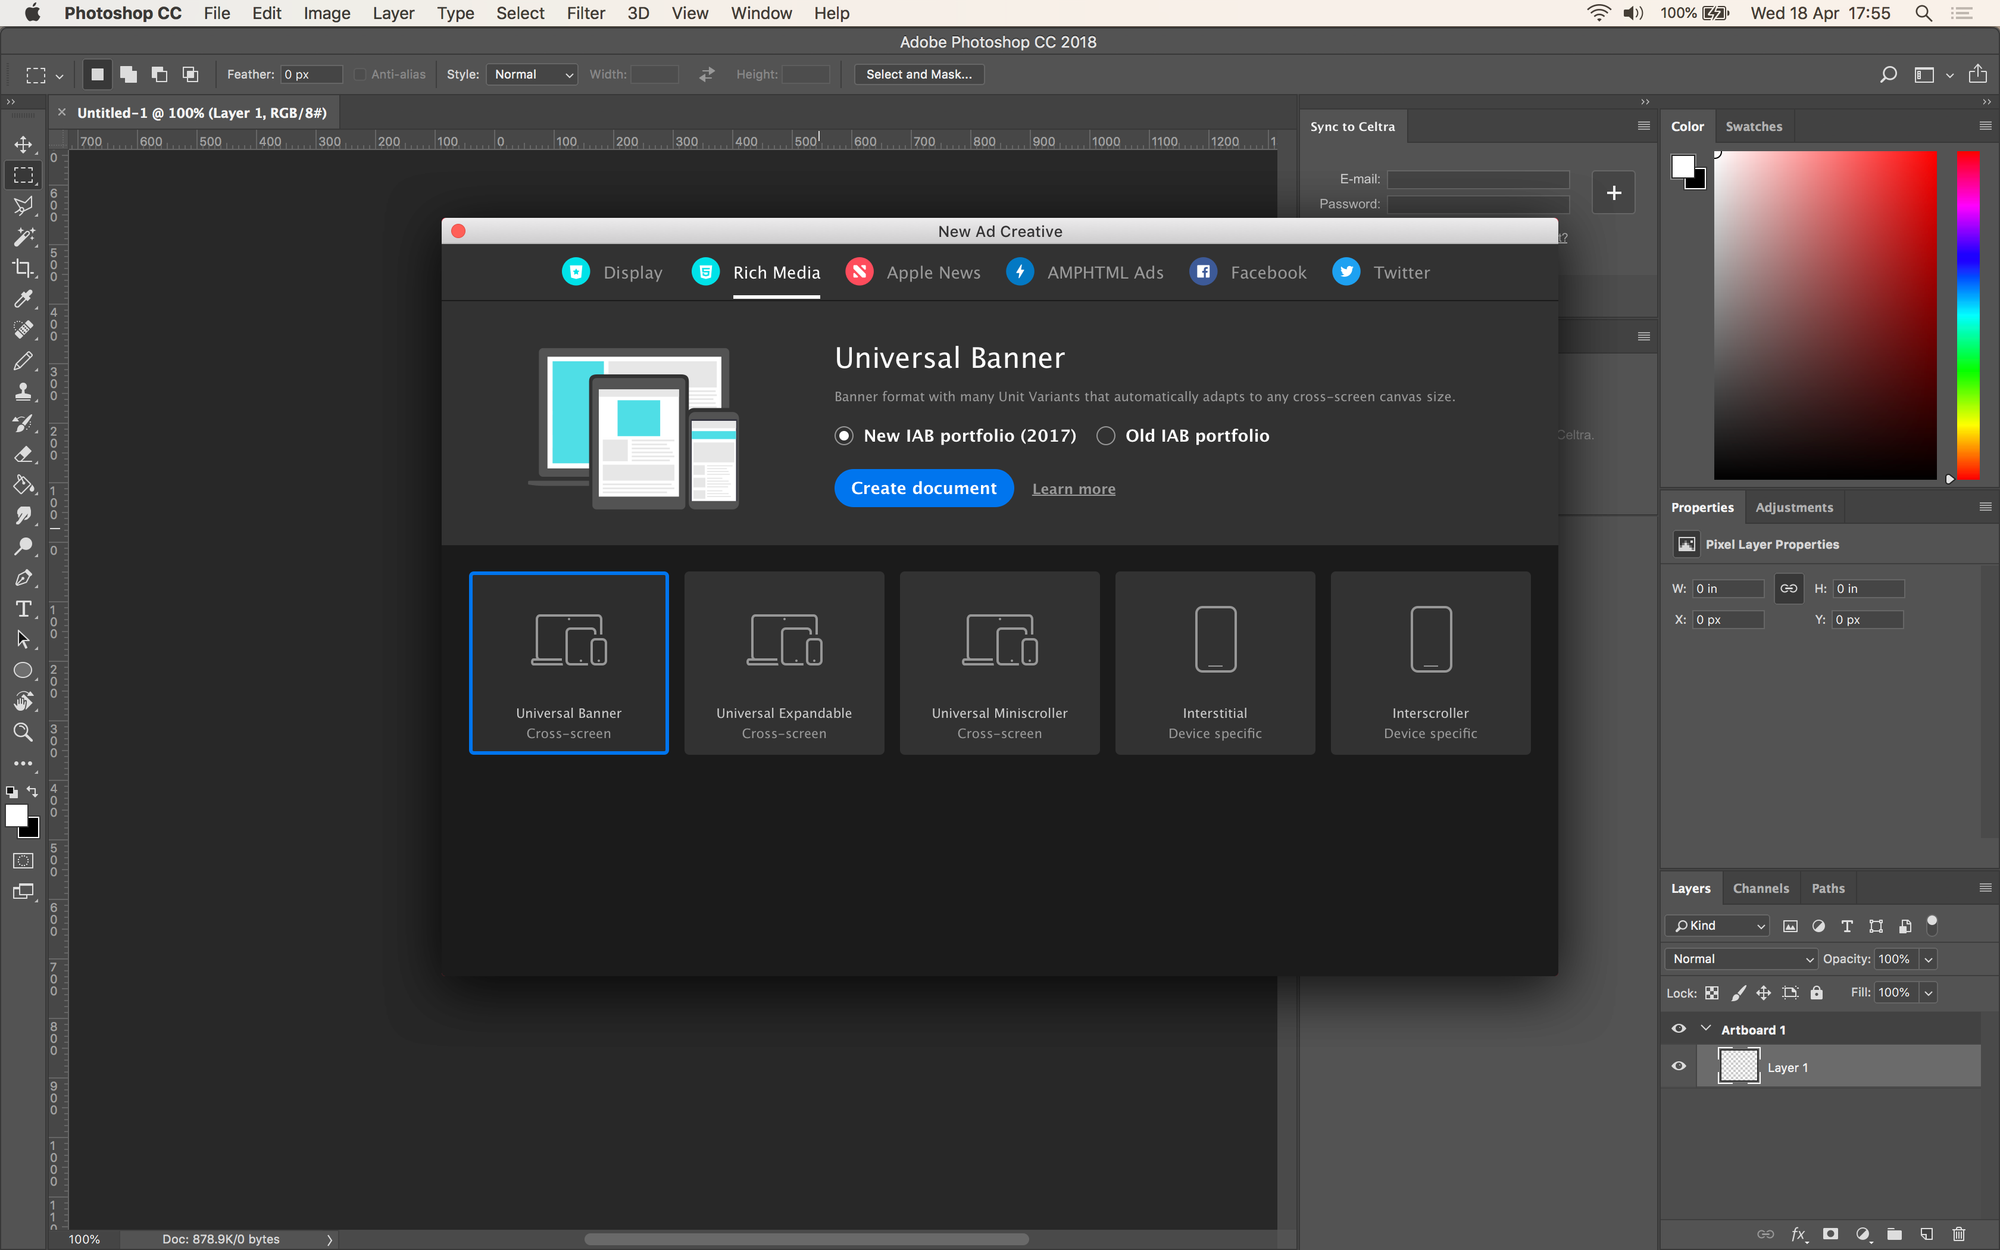Viewport: 2000px width, 1250px height.
Task: Select the Eyedropper tool
Action: (x=23, y=299)
